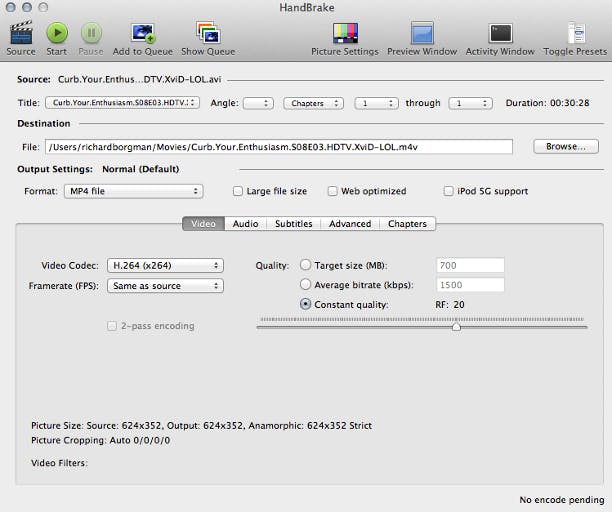
Task: Click the Pause toolbar icon
Action: [x=91, y=33]
